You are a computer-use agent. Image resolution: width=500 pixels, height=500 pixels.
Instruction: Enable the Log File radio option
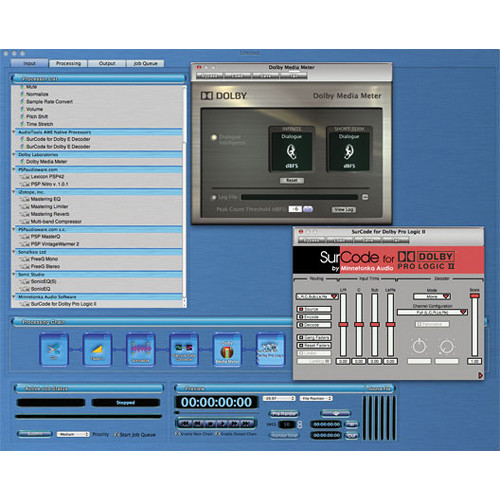(x=214, y=197)
